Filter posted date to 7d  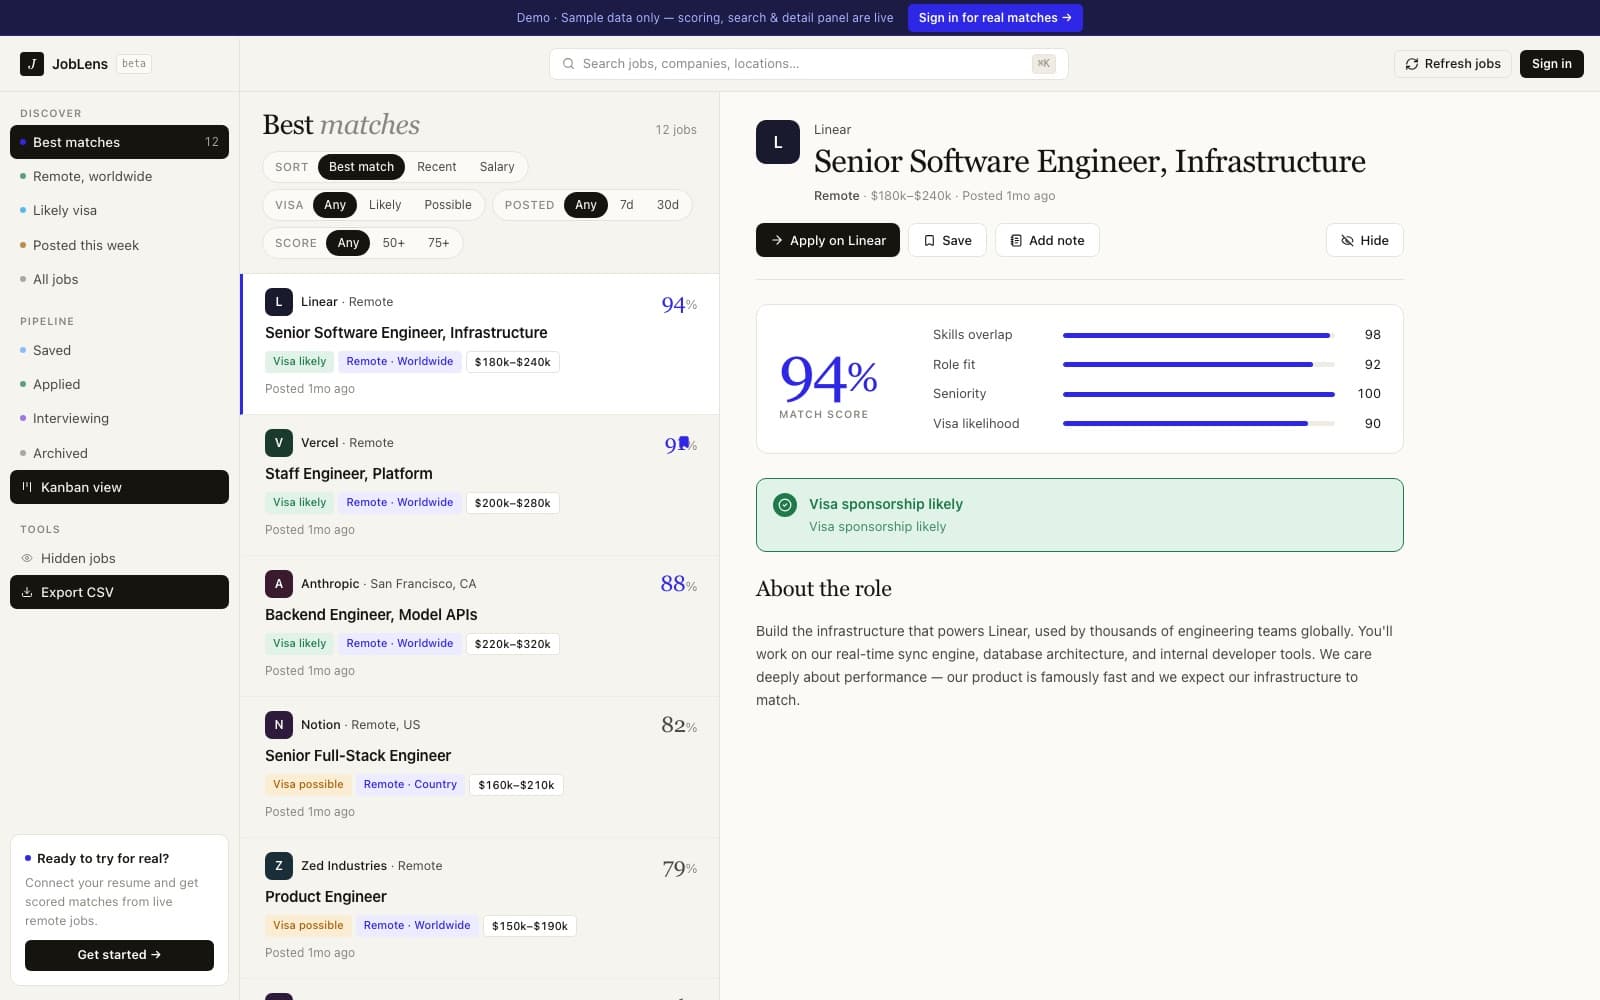(x=626, y=205)
